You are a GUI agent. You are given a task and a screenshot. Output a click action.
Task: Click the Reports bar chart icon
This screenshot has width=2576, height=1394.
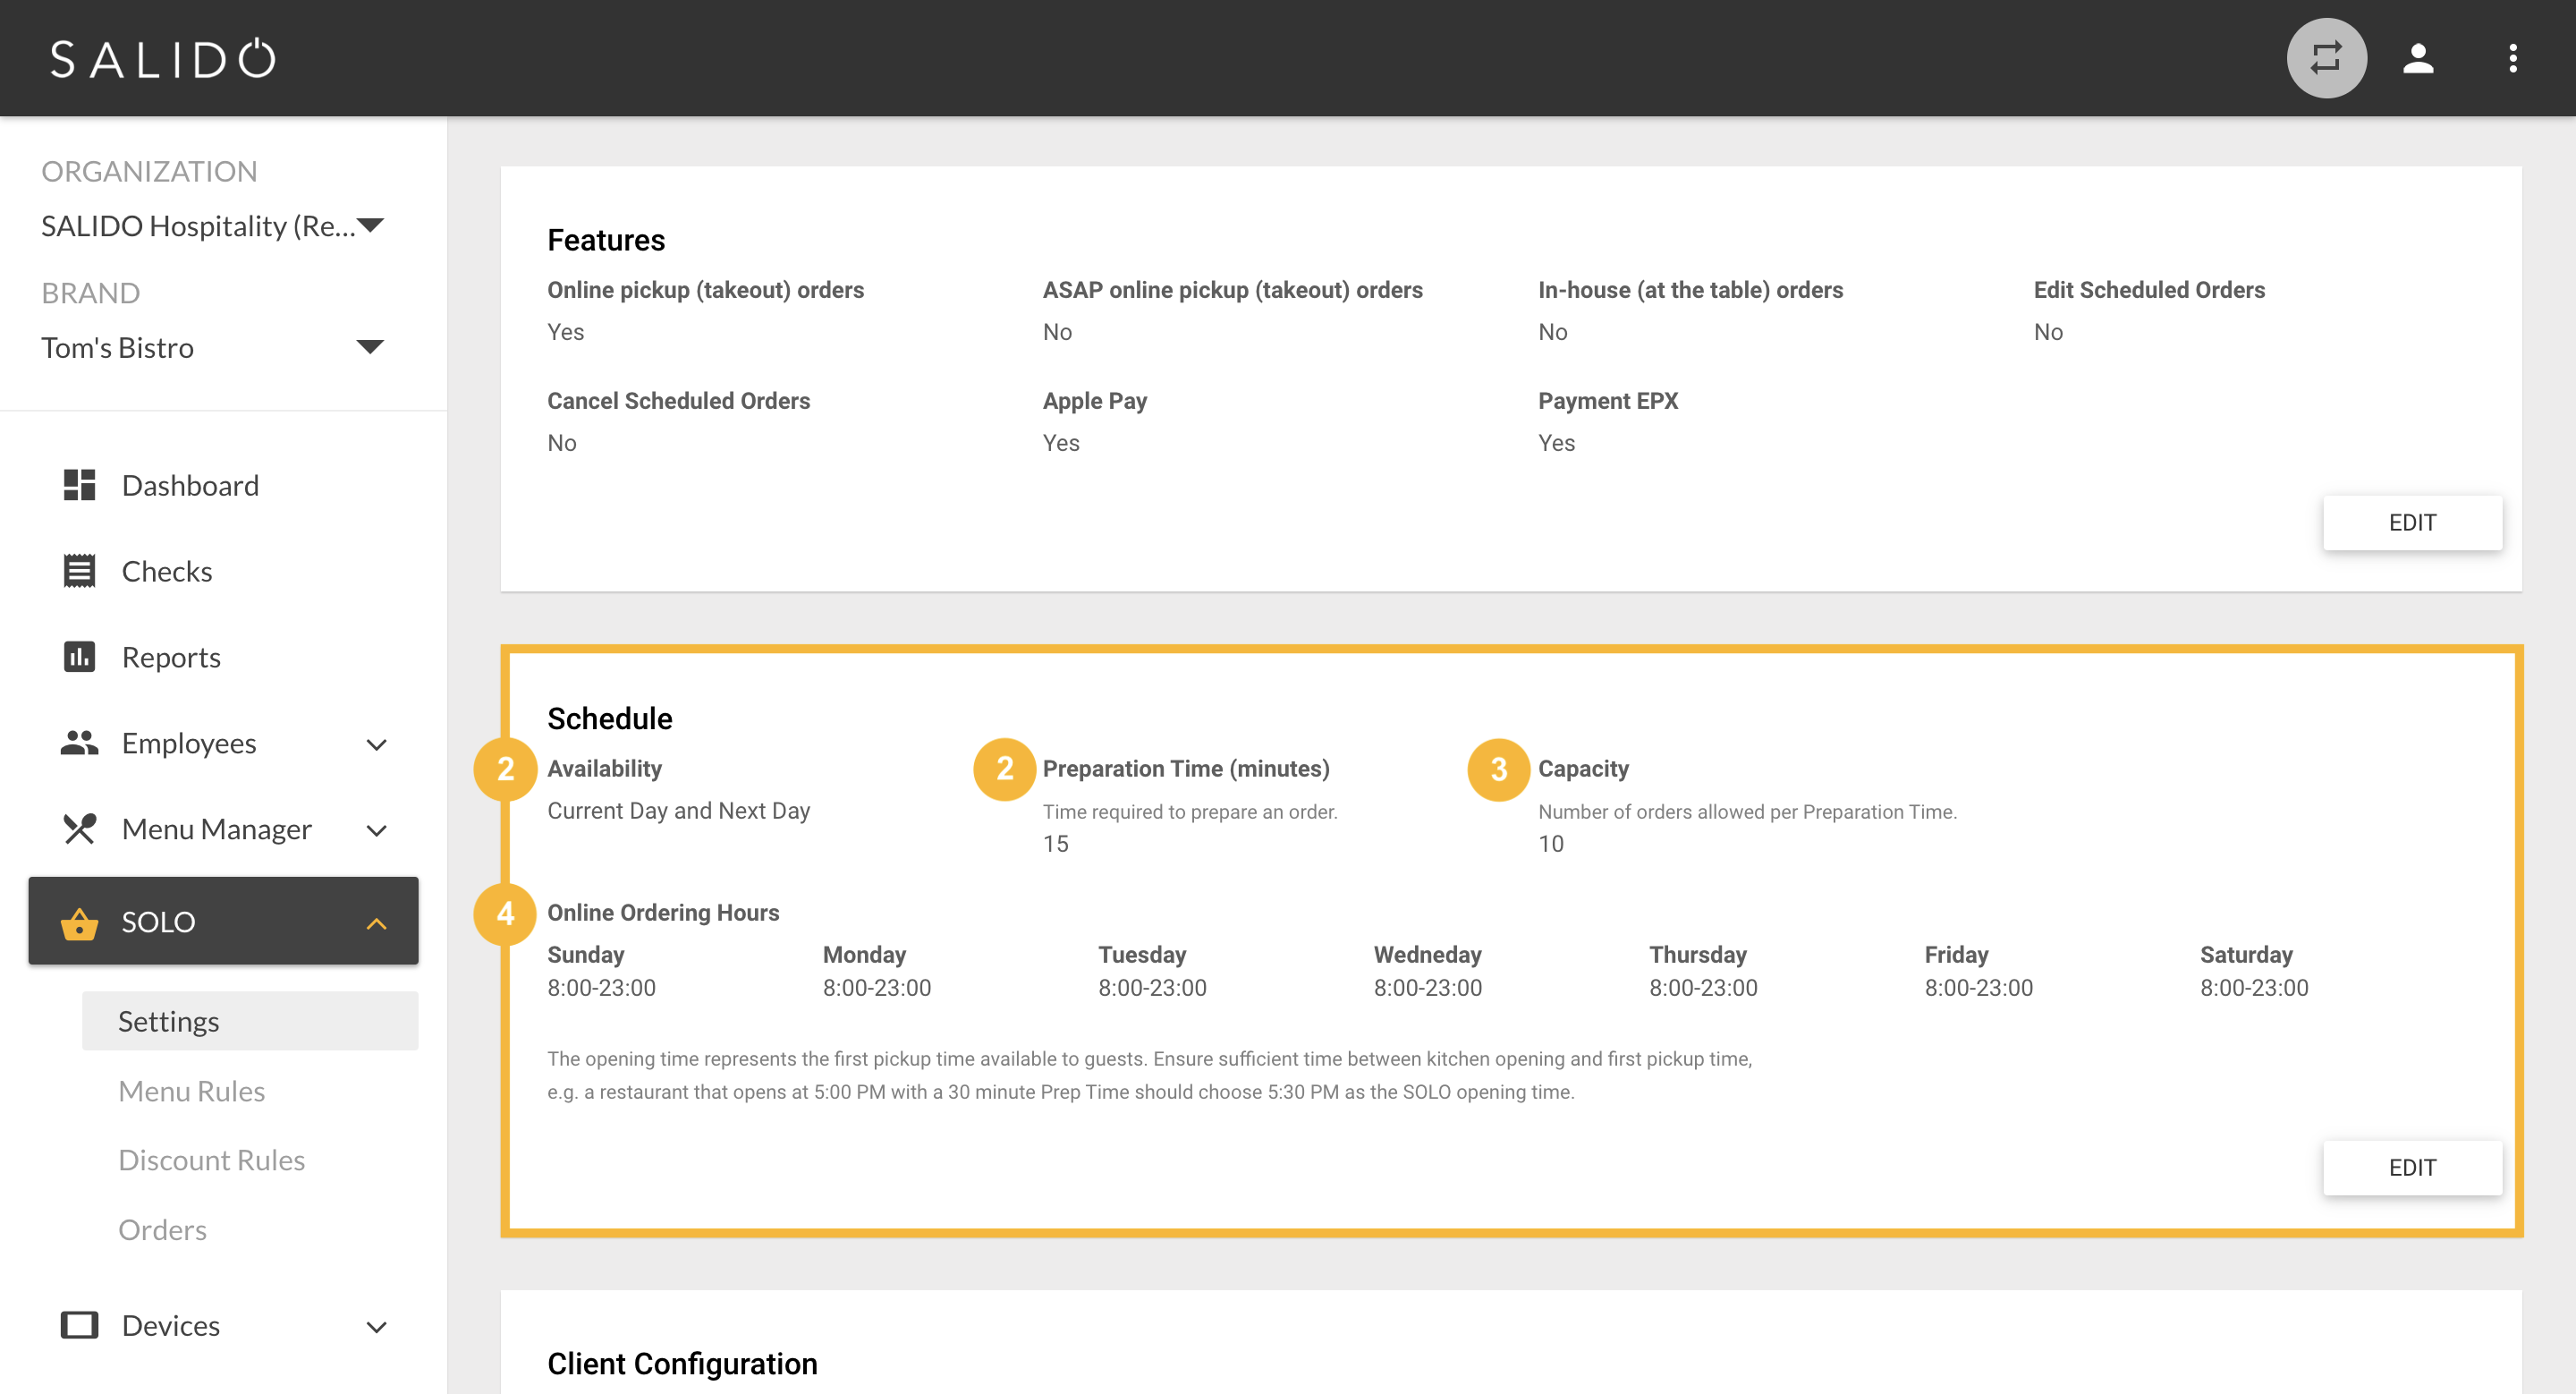point(79,657)
